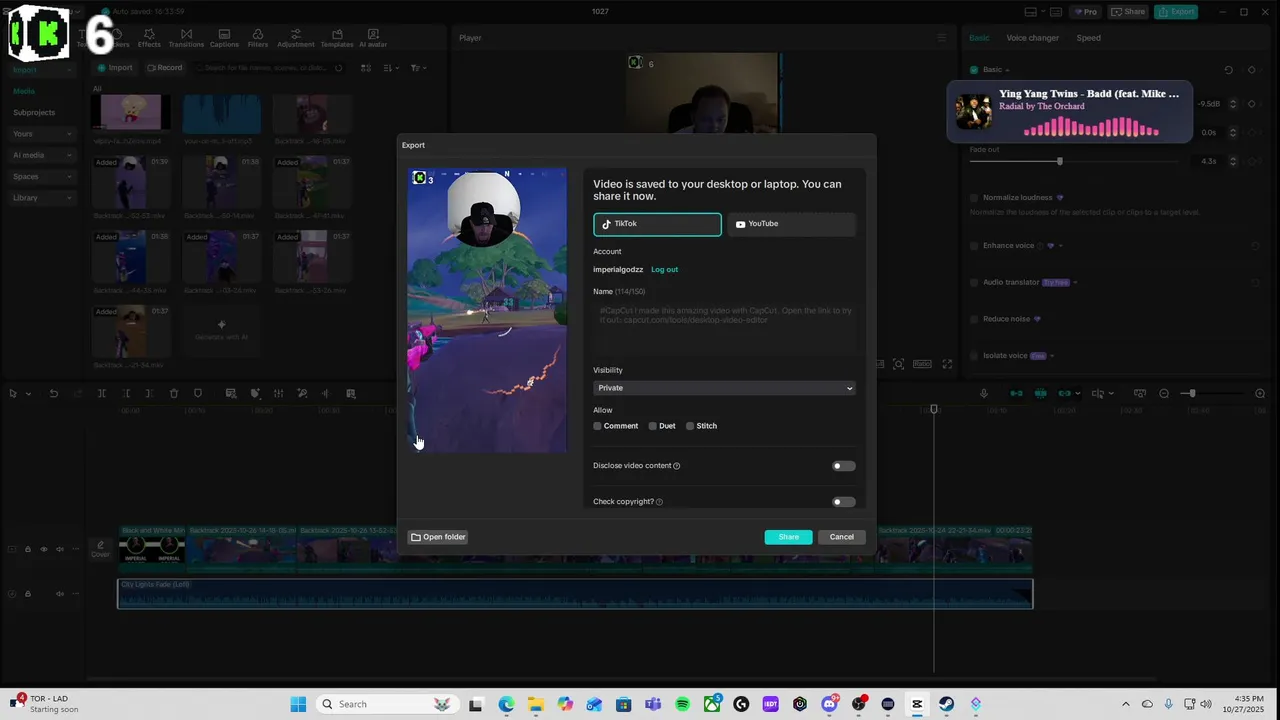Screen dimensions: 1280x720
Task: Click the Delete trash icon in timeline toolbar
Action: [x=174, y=394]
